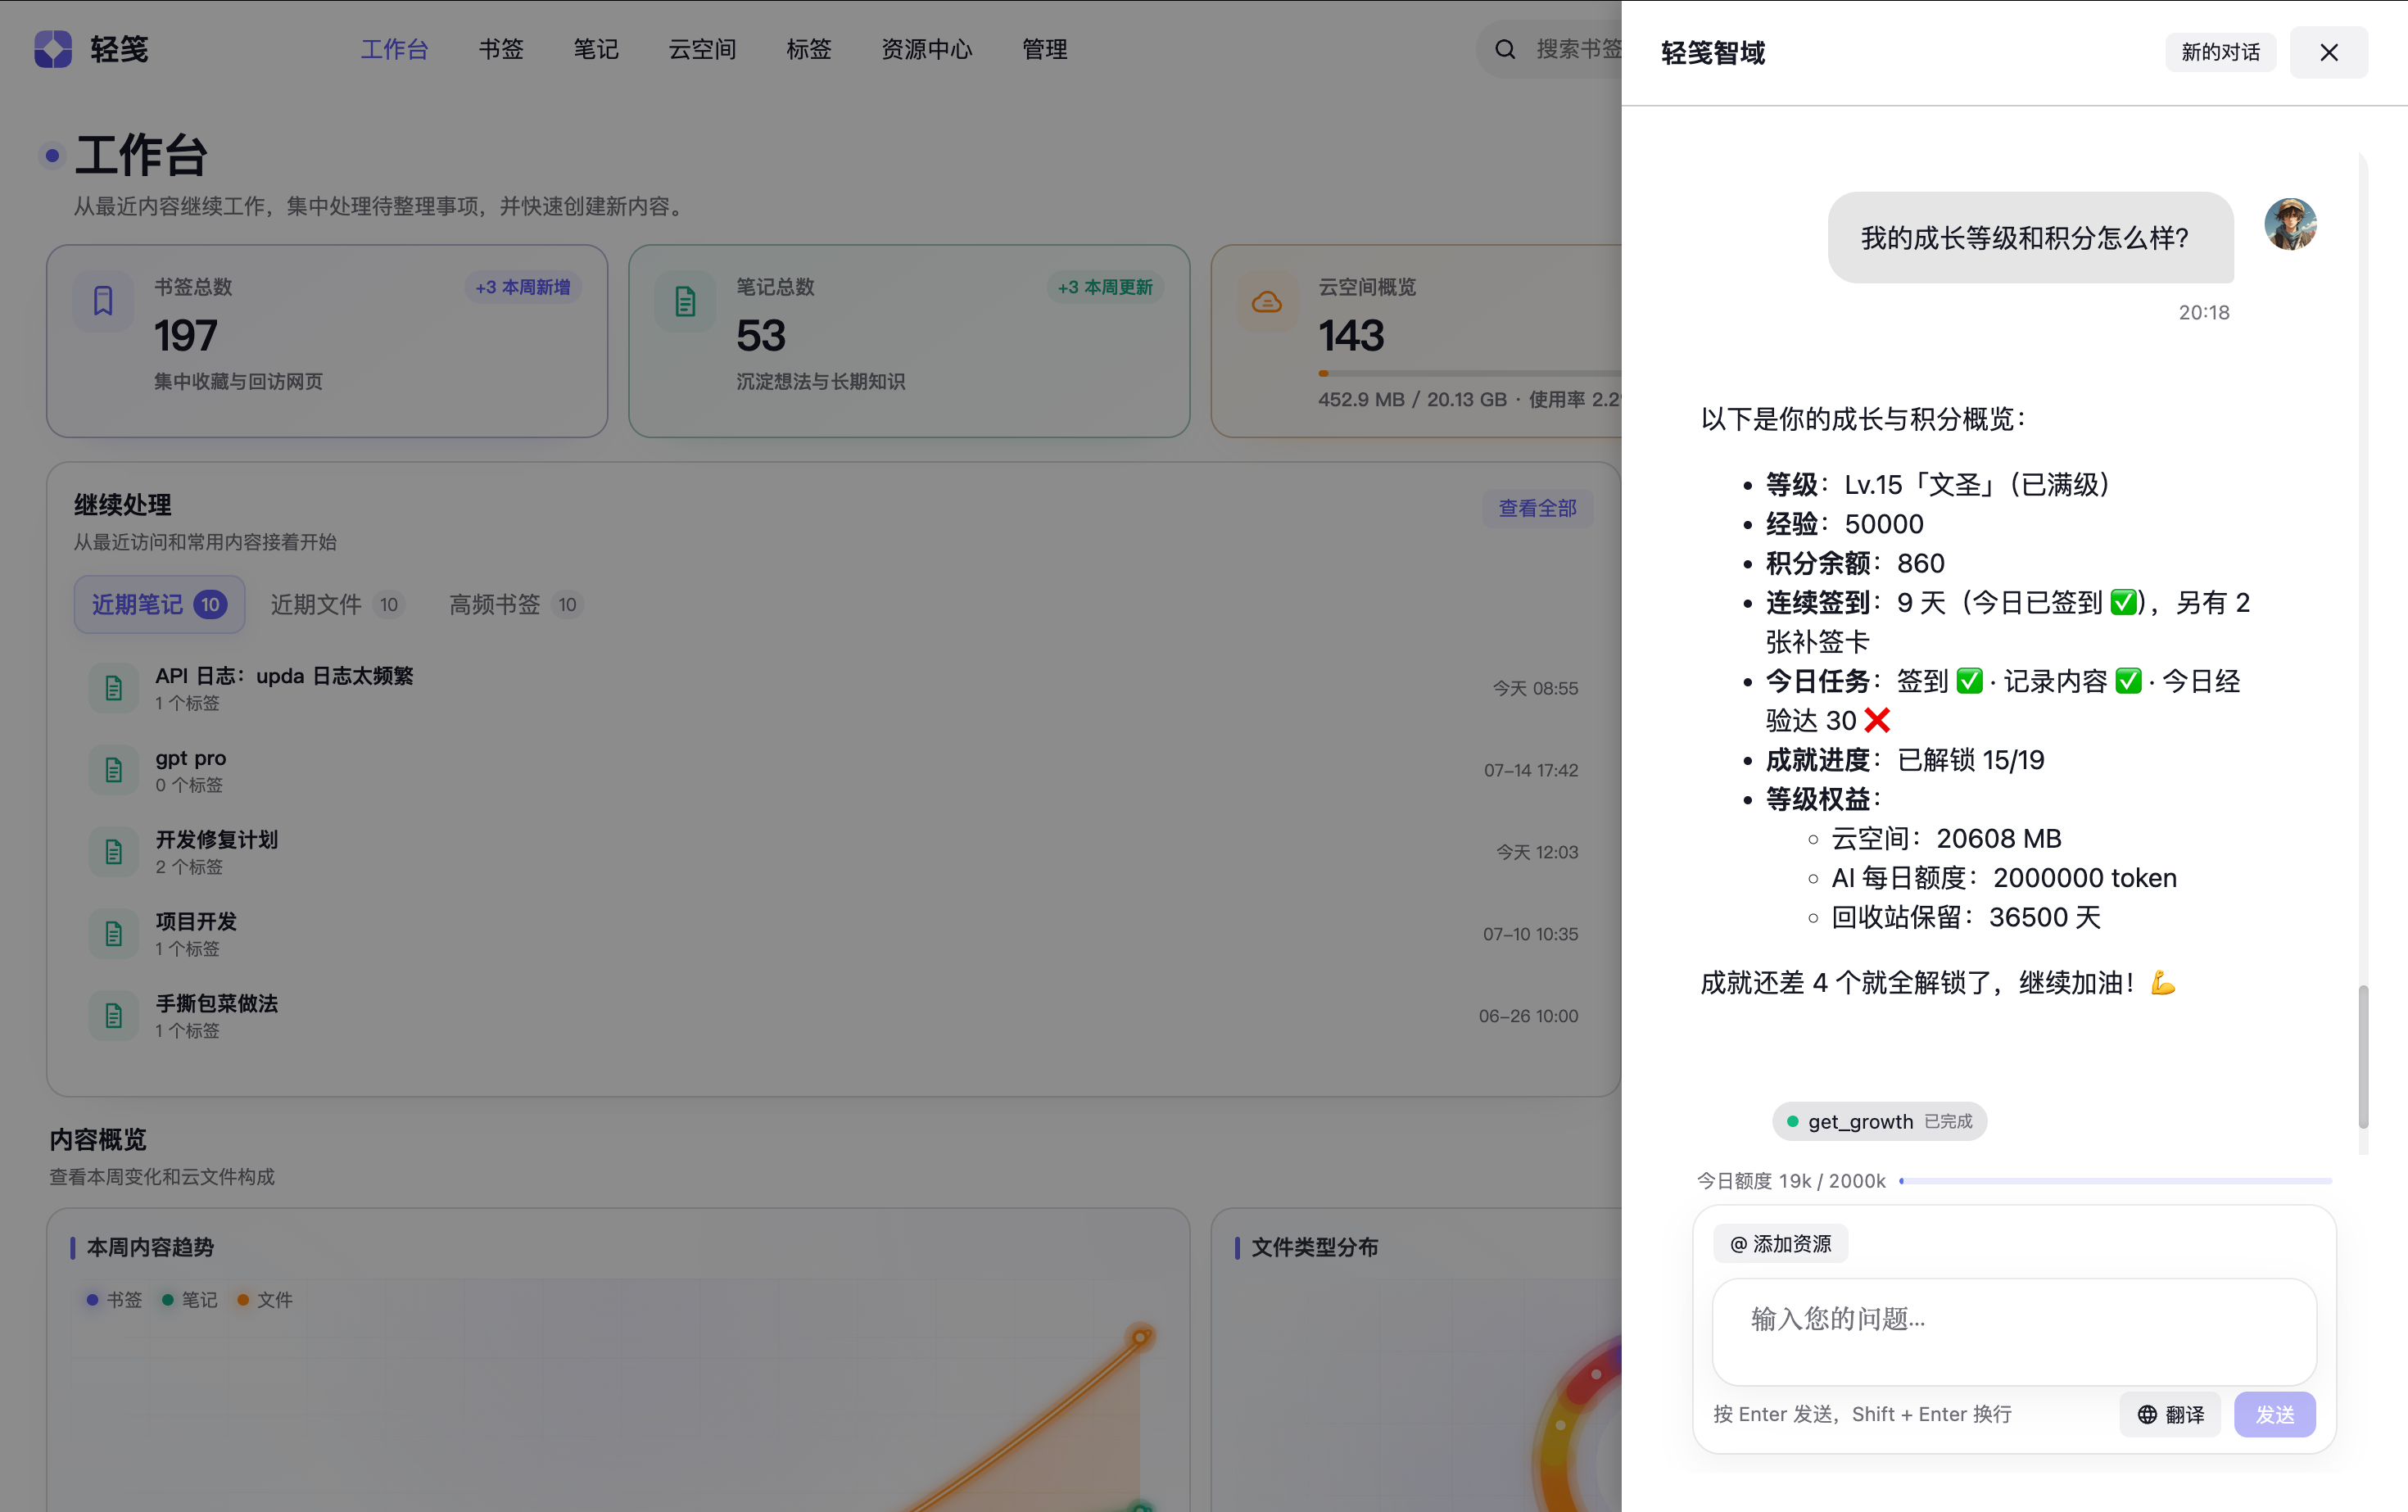Start a 新的对话
2408x1512 pixels.
2220,52
